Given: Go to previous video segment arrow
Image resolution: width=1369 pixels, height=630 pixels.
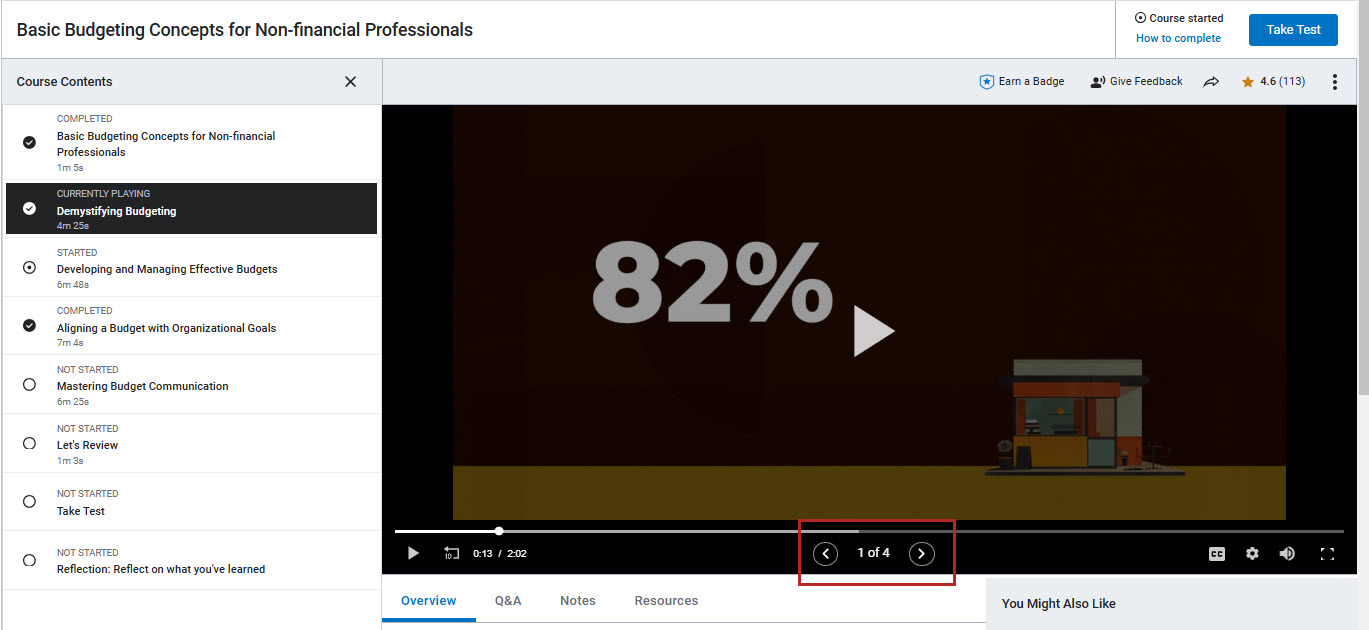Looking at the screenshot, I should 825,553.
